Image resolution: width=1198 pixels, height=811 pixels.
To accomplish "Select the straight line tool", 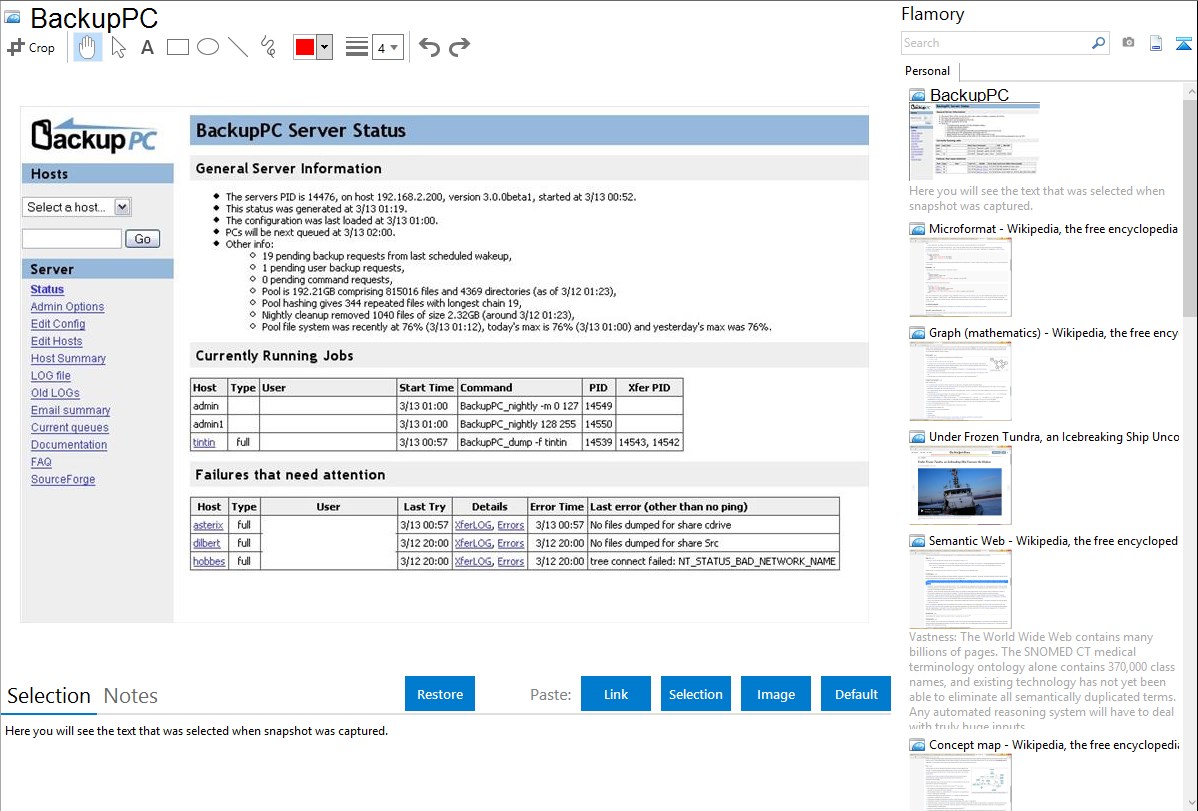I will point(238,47).
